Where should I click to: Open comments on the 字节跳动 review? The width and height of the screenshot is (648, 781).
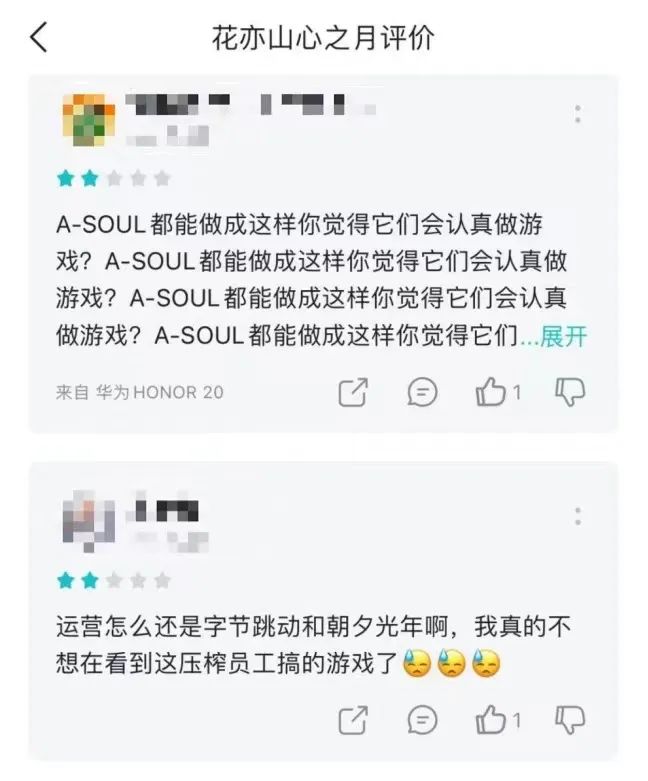(422, 720)
